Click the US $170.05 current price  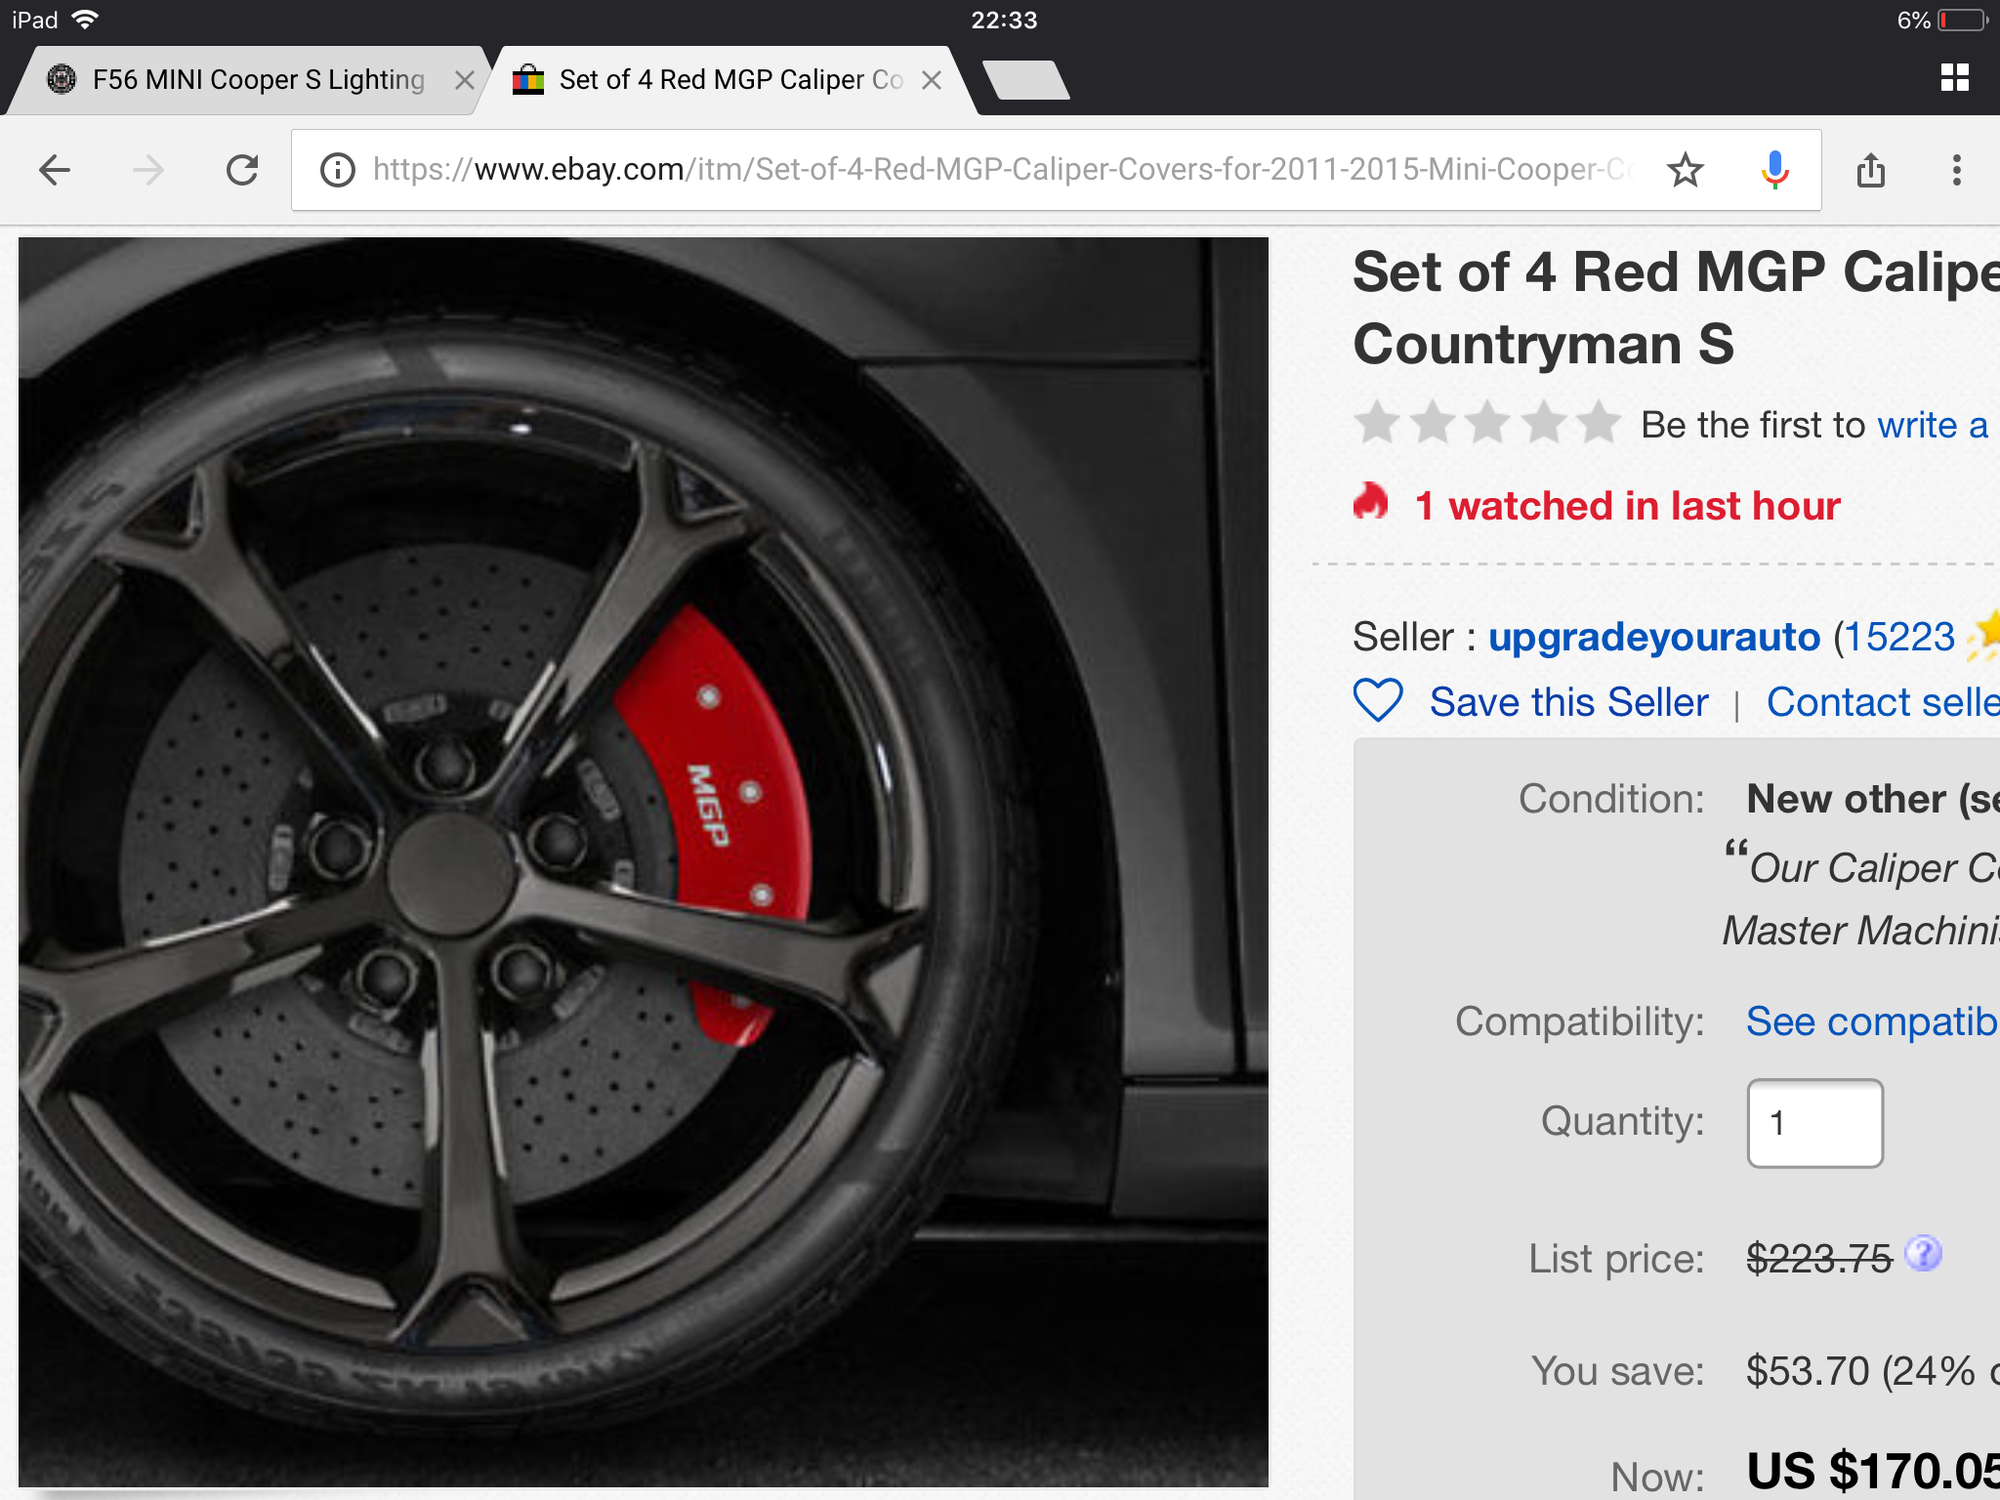point(1873,1471)
